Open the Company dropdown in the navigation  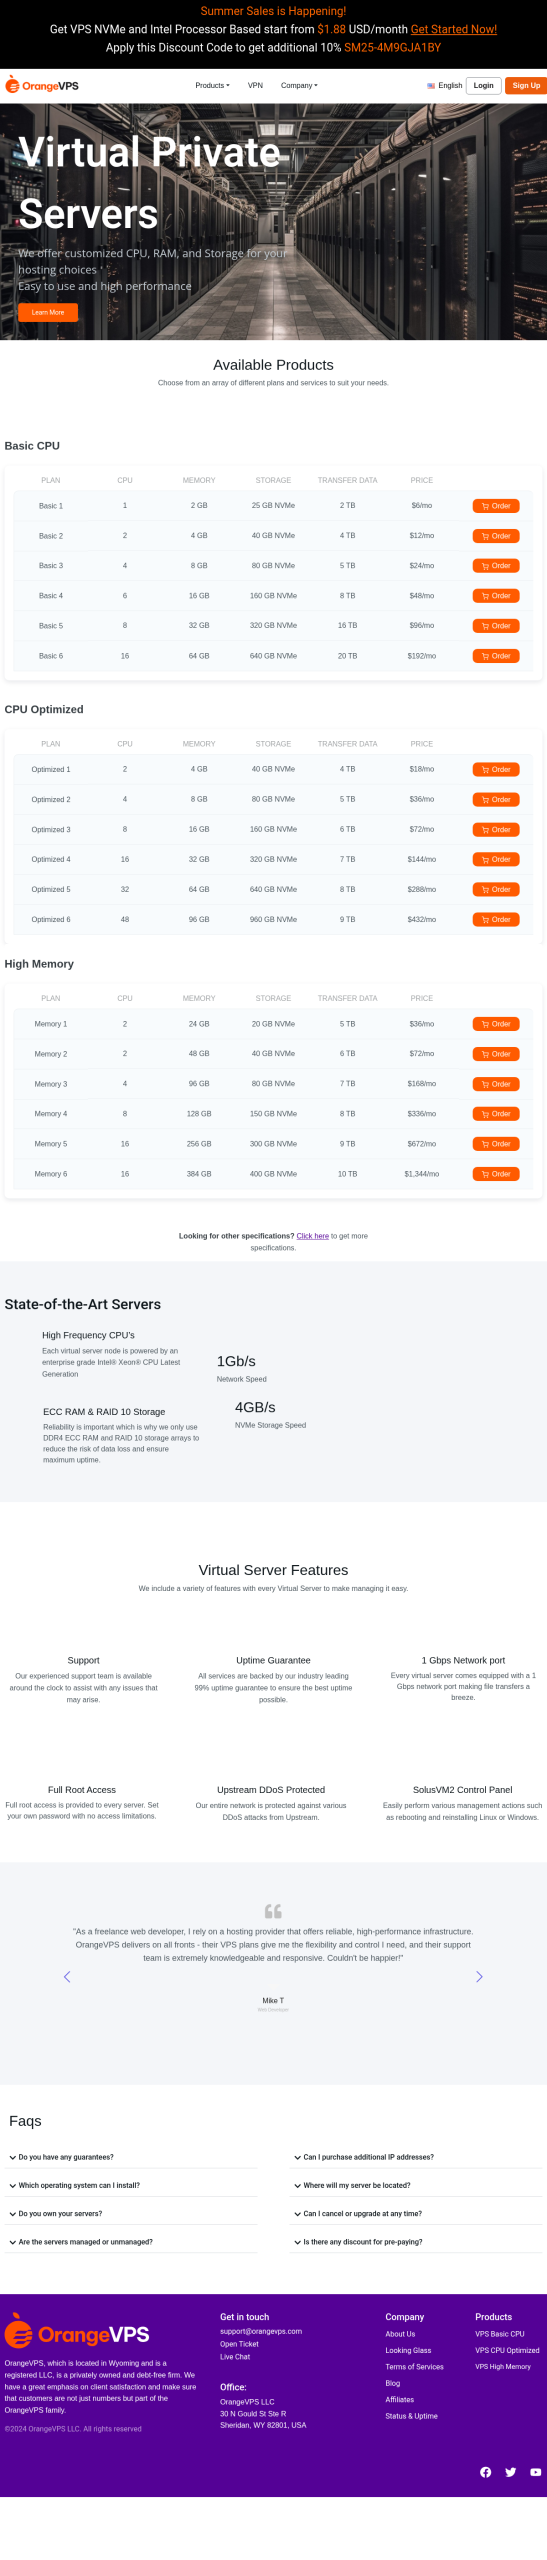pyautogui.click(x=299, y=86)
